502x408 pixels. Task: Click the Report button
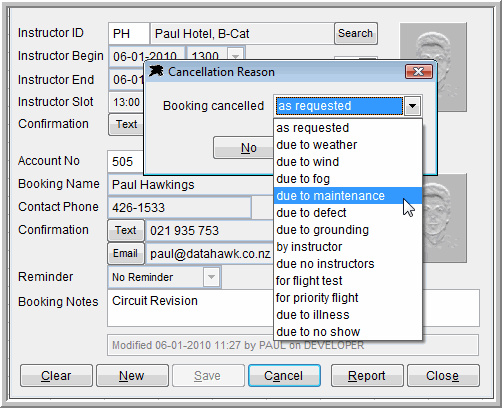(x=367, y=376)
